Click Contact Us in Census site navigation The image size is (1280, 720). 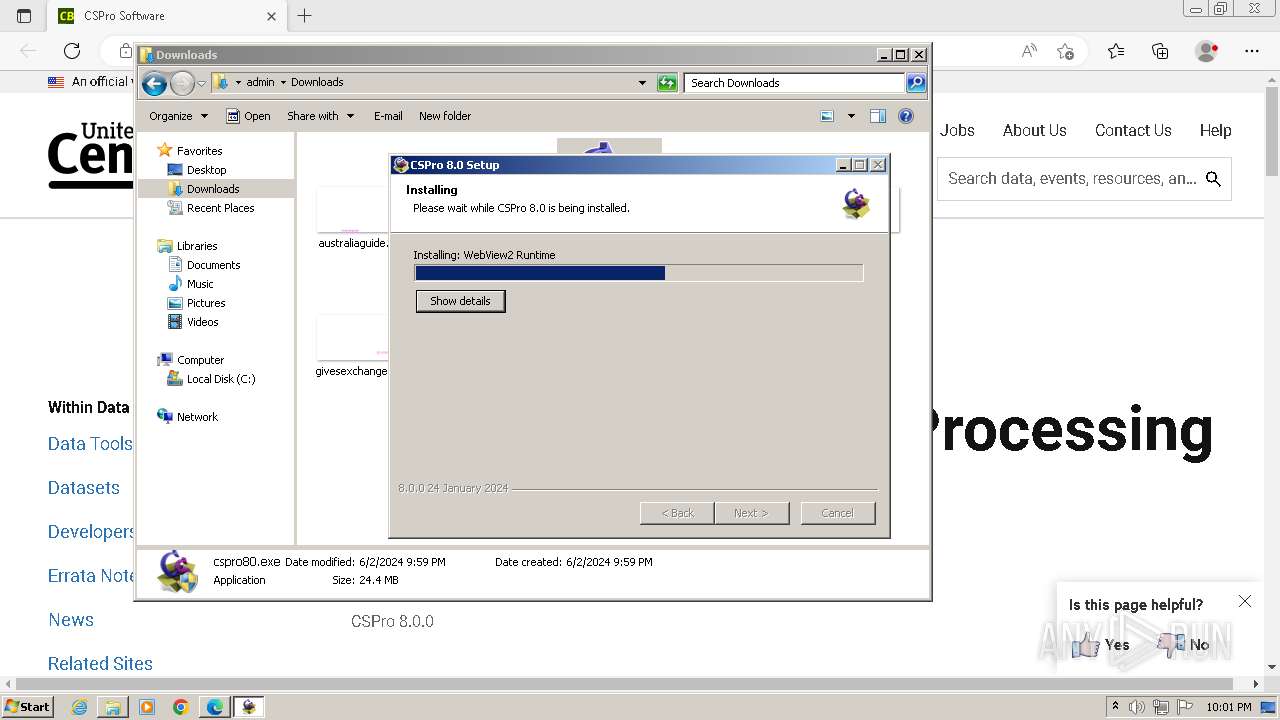[1133, 130]
